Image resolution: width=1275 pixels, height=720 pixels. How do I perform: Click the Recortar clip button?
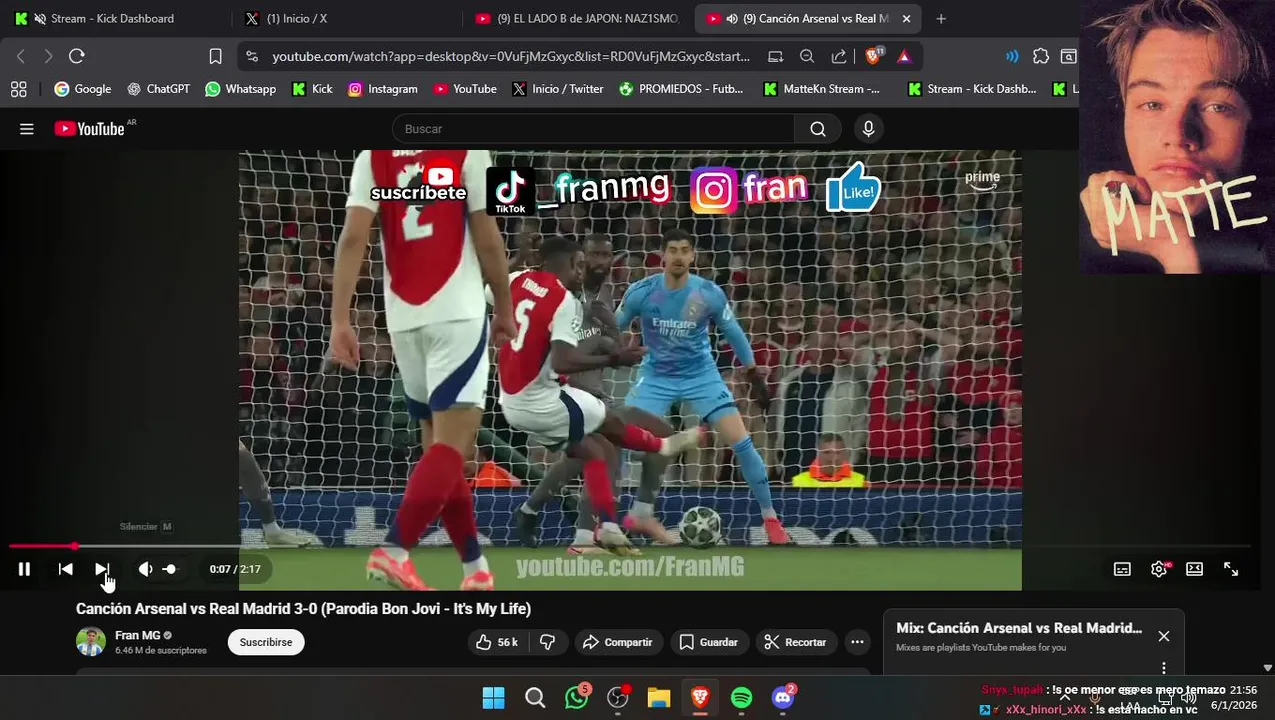(796, 642)
